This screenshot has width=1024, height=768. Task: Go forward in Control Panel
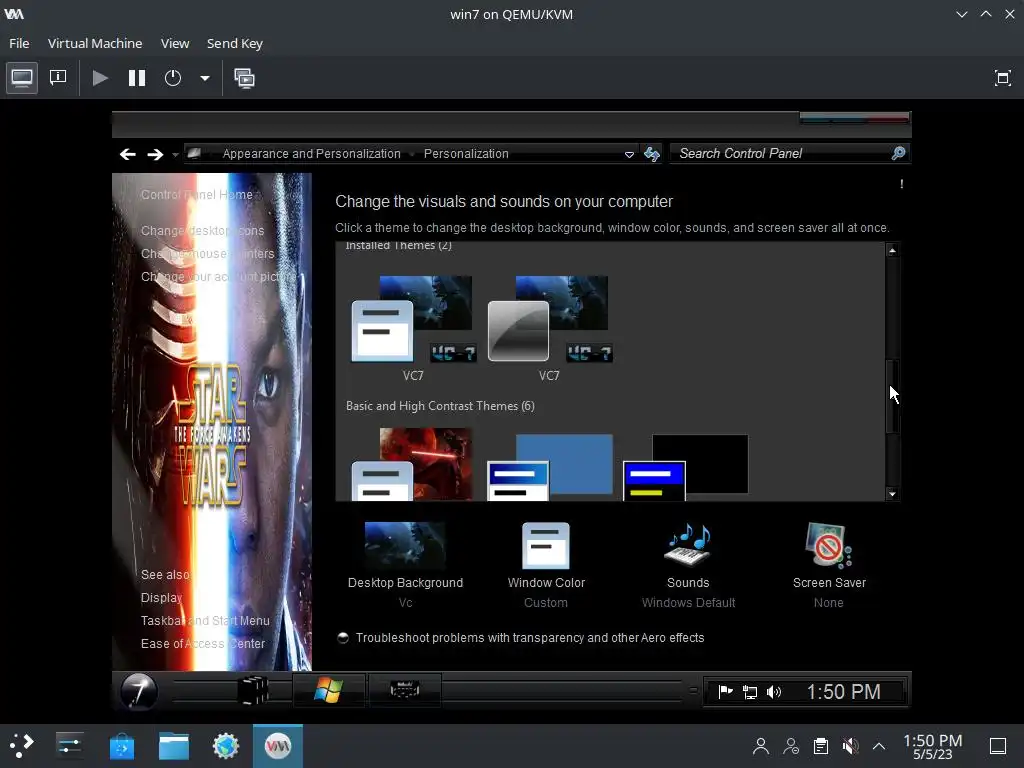155,154
